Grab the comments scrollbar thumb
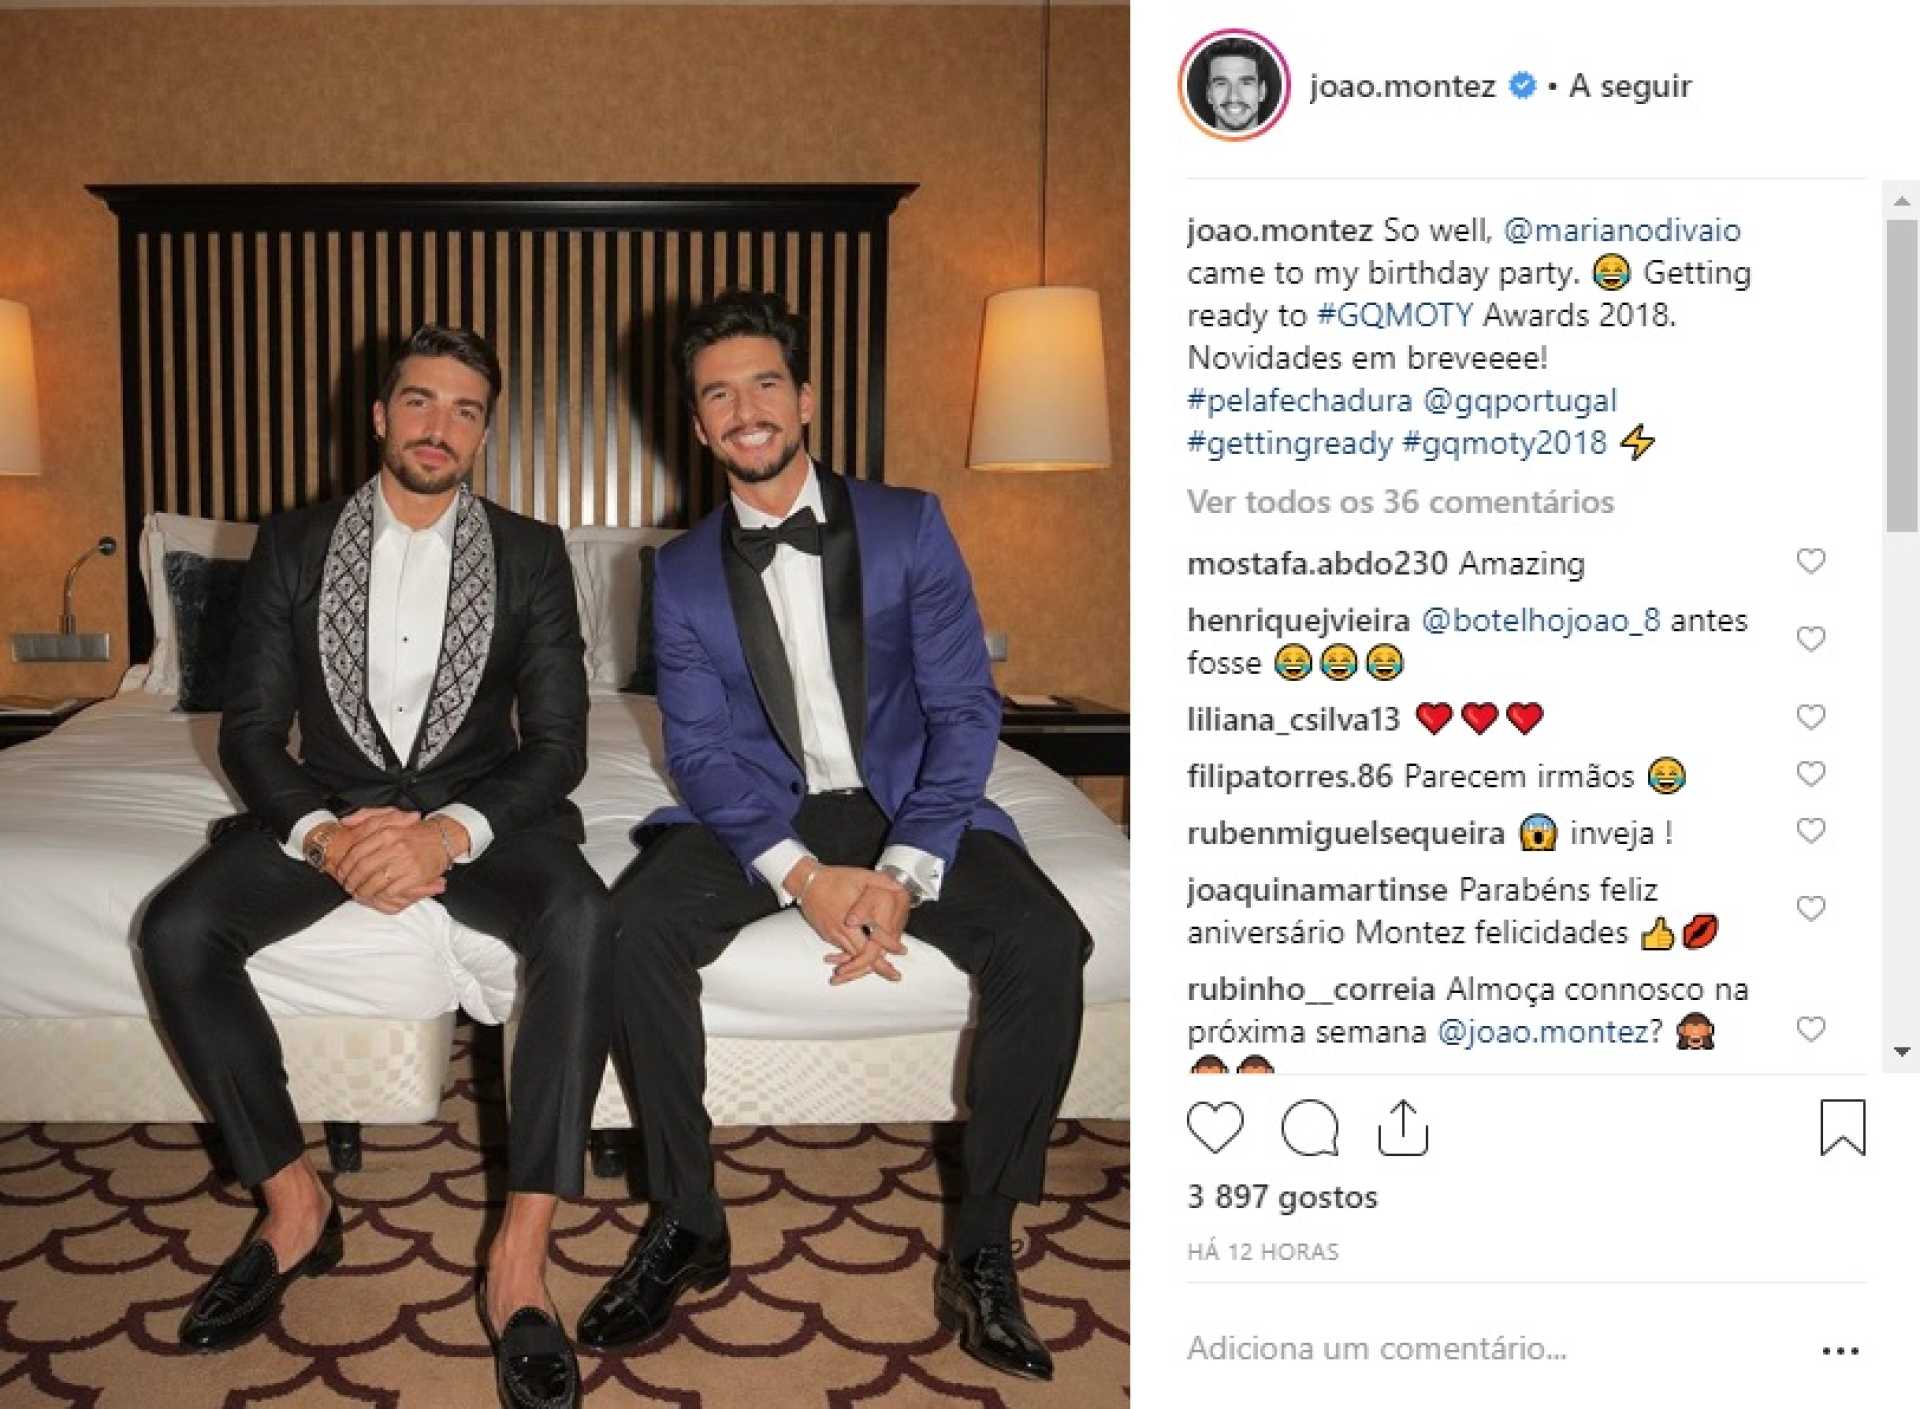The image size is (1920, 1409). (1902, 375)
